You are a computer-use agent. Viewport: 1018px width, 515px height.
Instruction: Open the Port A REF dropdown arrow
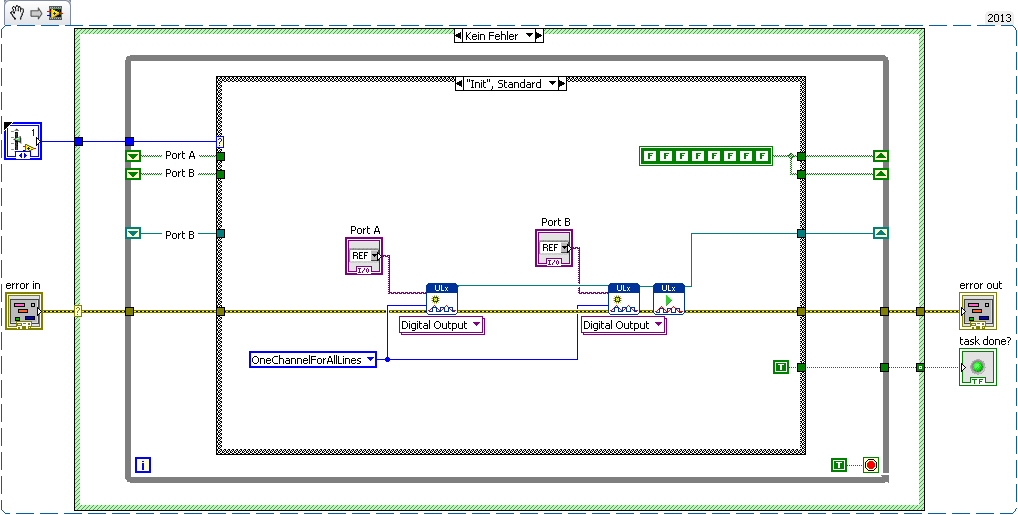[375, 255]
